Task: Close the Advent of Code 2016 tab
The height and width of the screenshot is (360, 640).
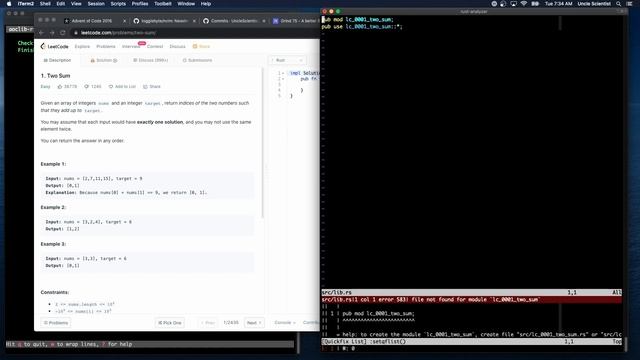Action: pyautogui.click(x=124, y=21)
